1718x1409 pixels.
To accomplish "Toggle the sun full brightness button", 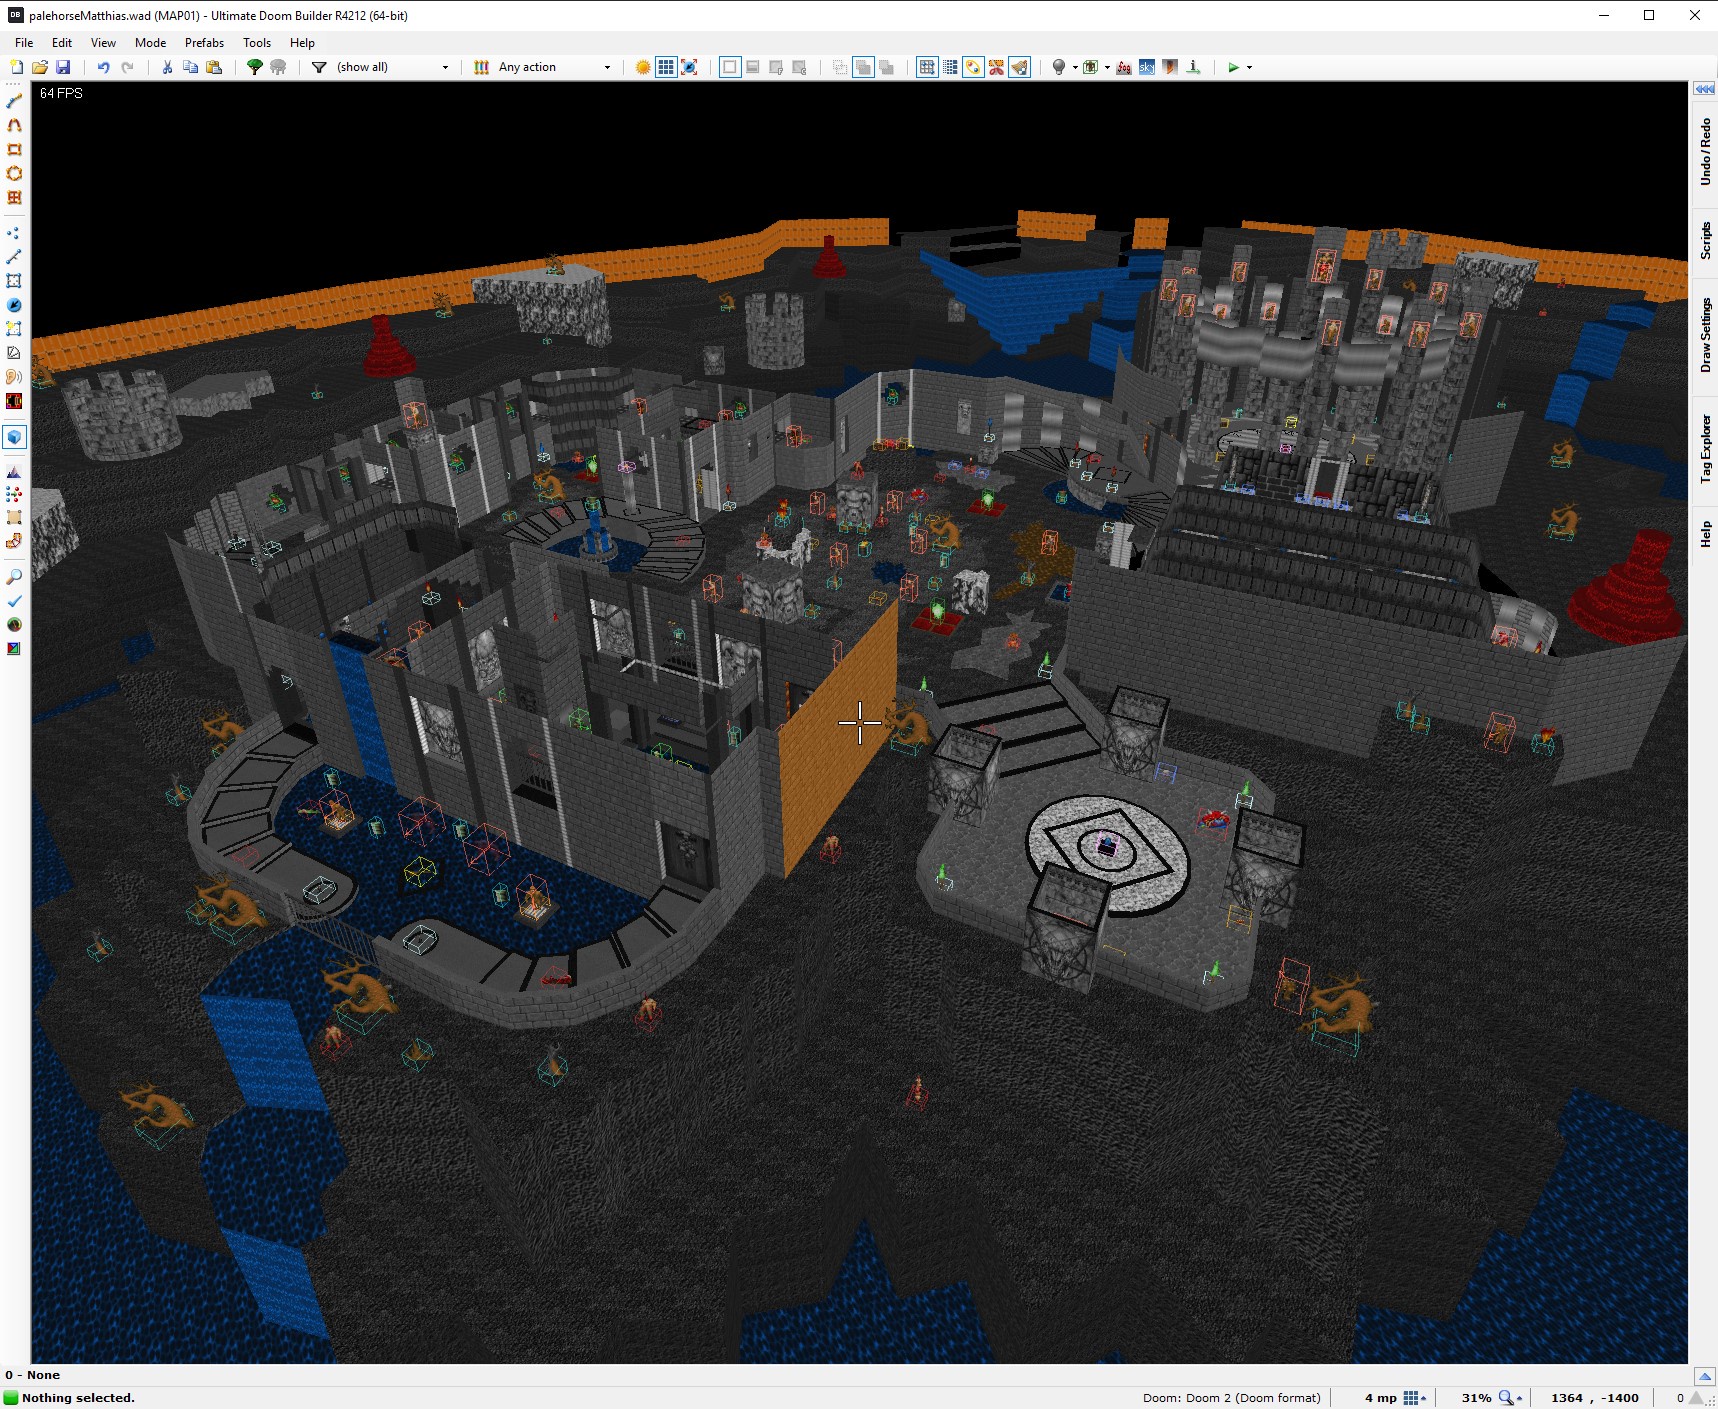I will coord(643,67).
